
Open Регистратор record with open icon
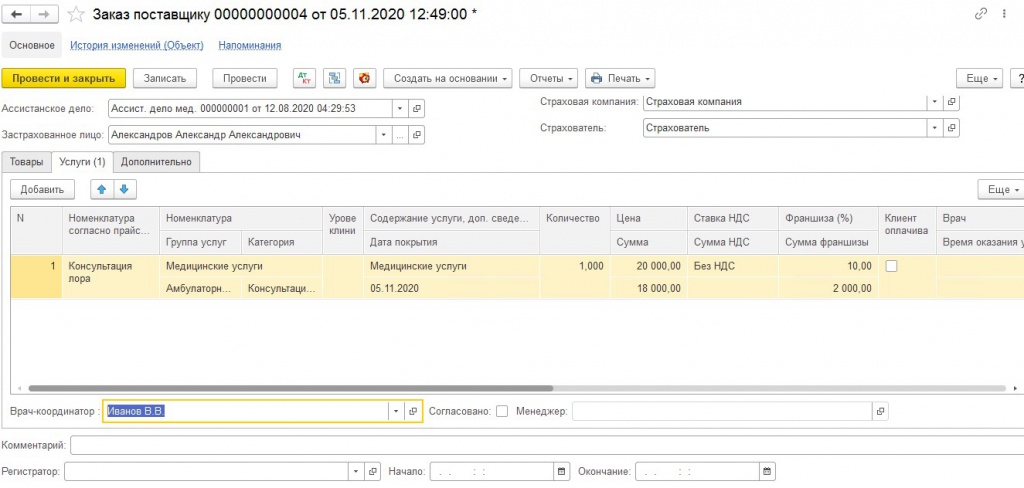(372, 471)
